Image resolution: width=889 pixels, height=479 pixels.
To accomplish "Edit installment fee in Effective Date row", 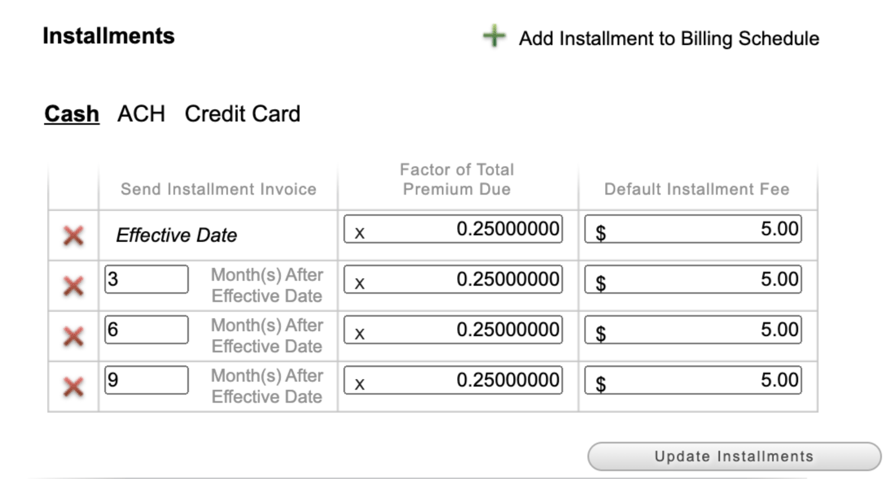I will (x=693, y=229).
